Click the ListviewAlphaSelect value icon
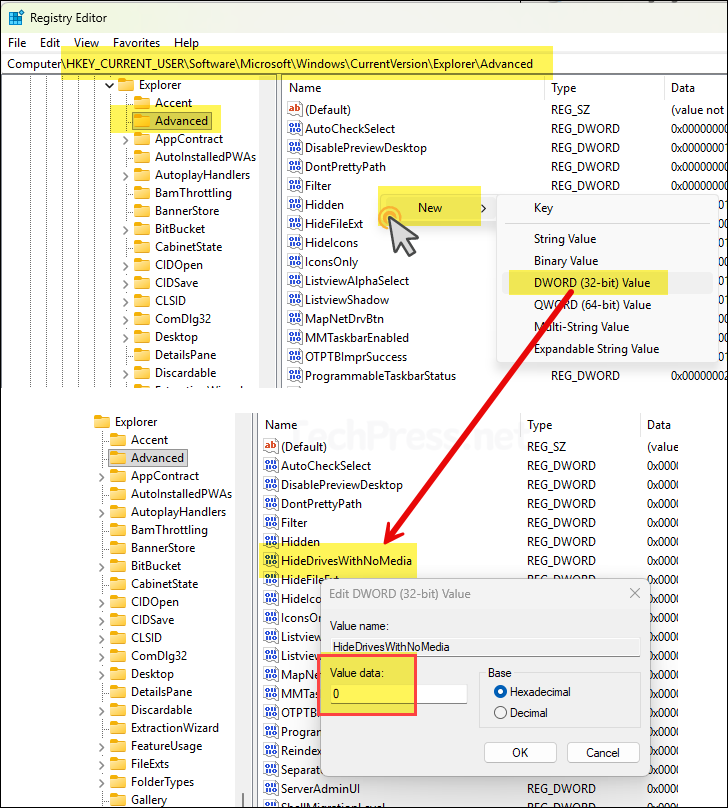This screenshot has width=728, height=808. (295, 281)
